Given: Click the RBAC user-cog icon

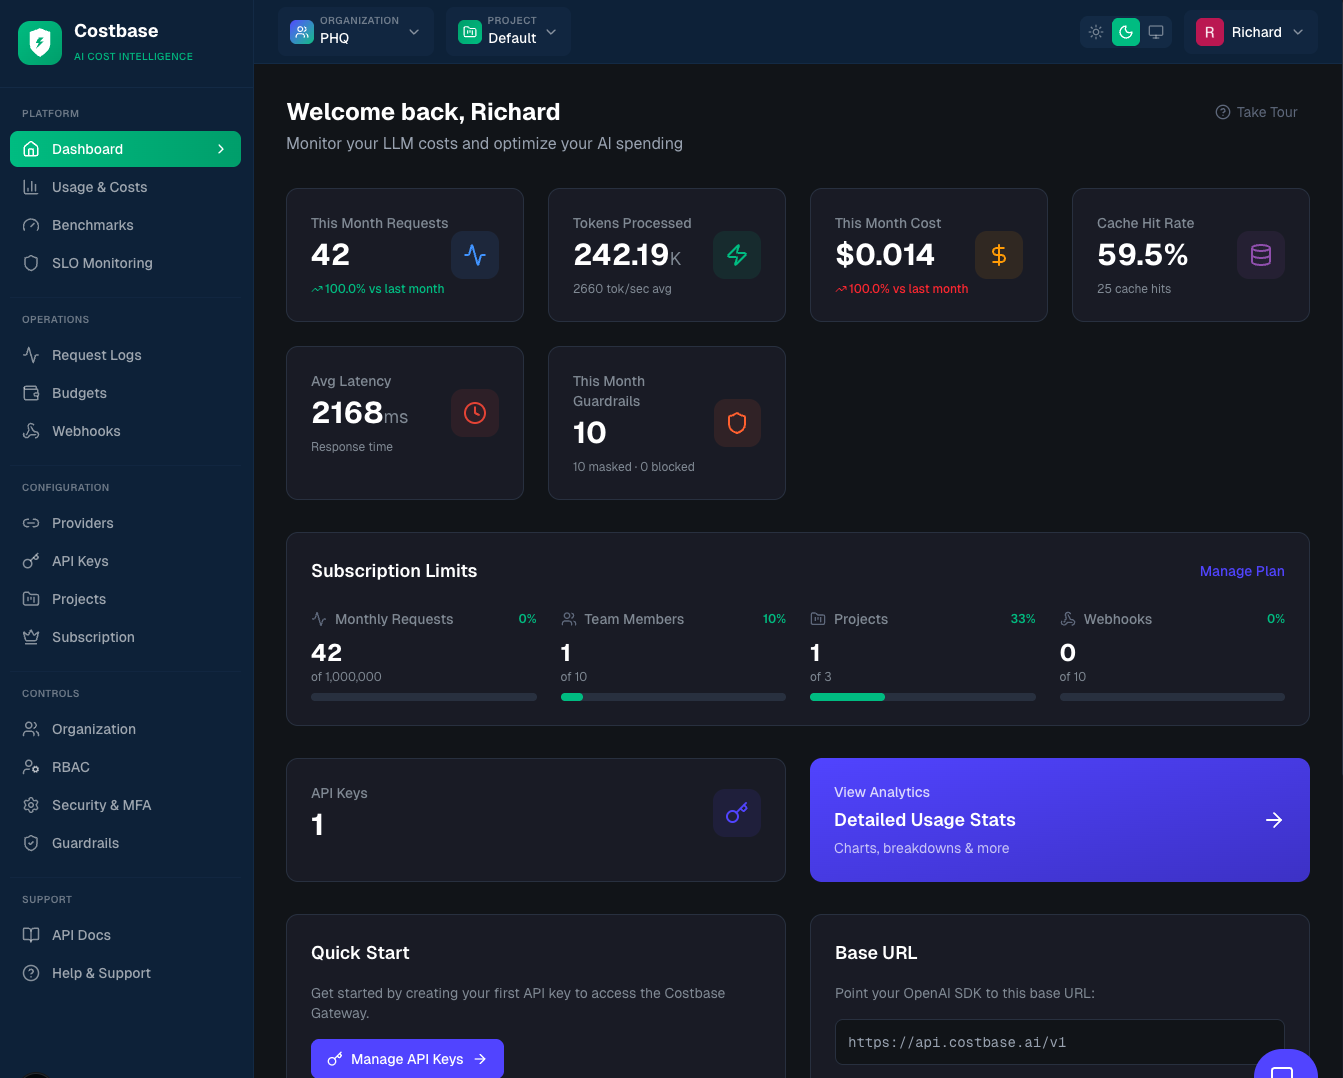Looking at the screenshot, I should [x=31, y=767].
